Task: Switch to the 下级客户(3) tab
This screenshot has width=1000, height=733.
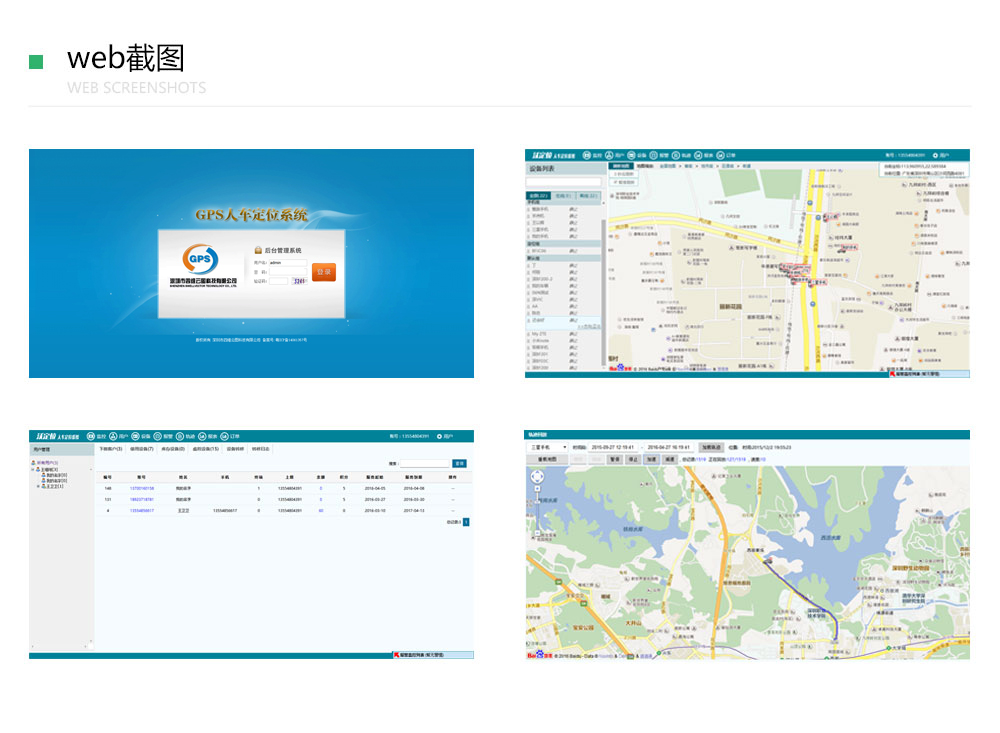Action: (x=111, y=450)
